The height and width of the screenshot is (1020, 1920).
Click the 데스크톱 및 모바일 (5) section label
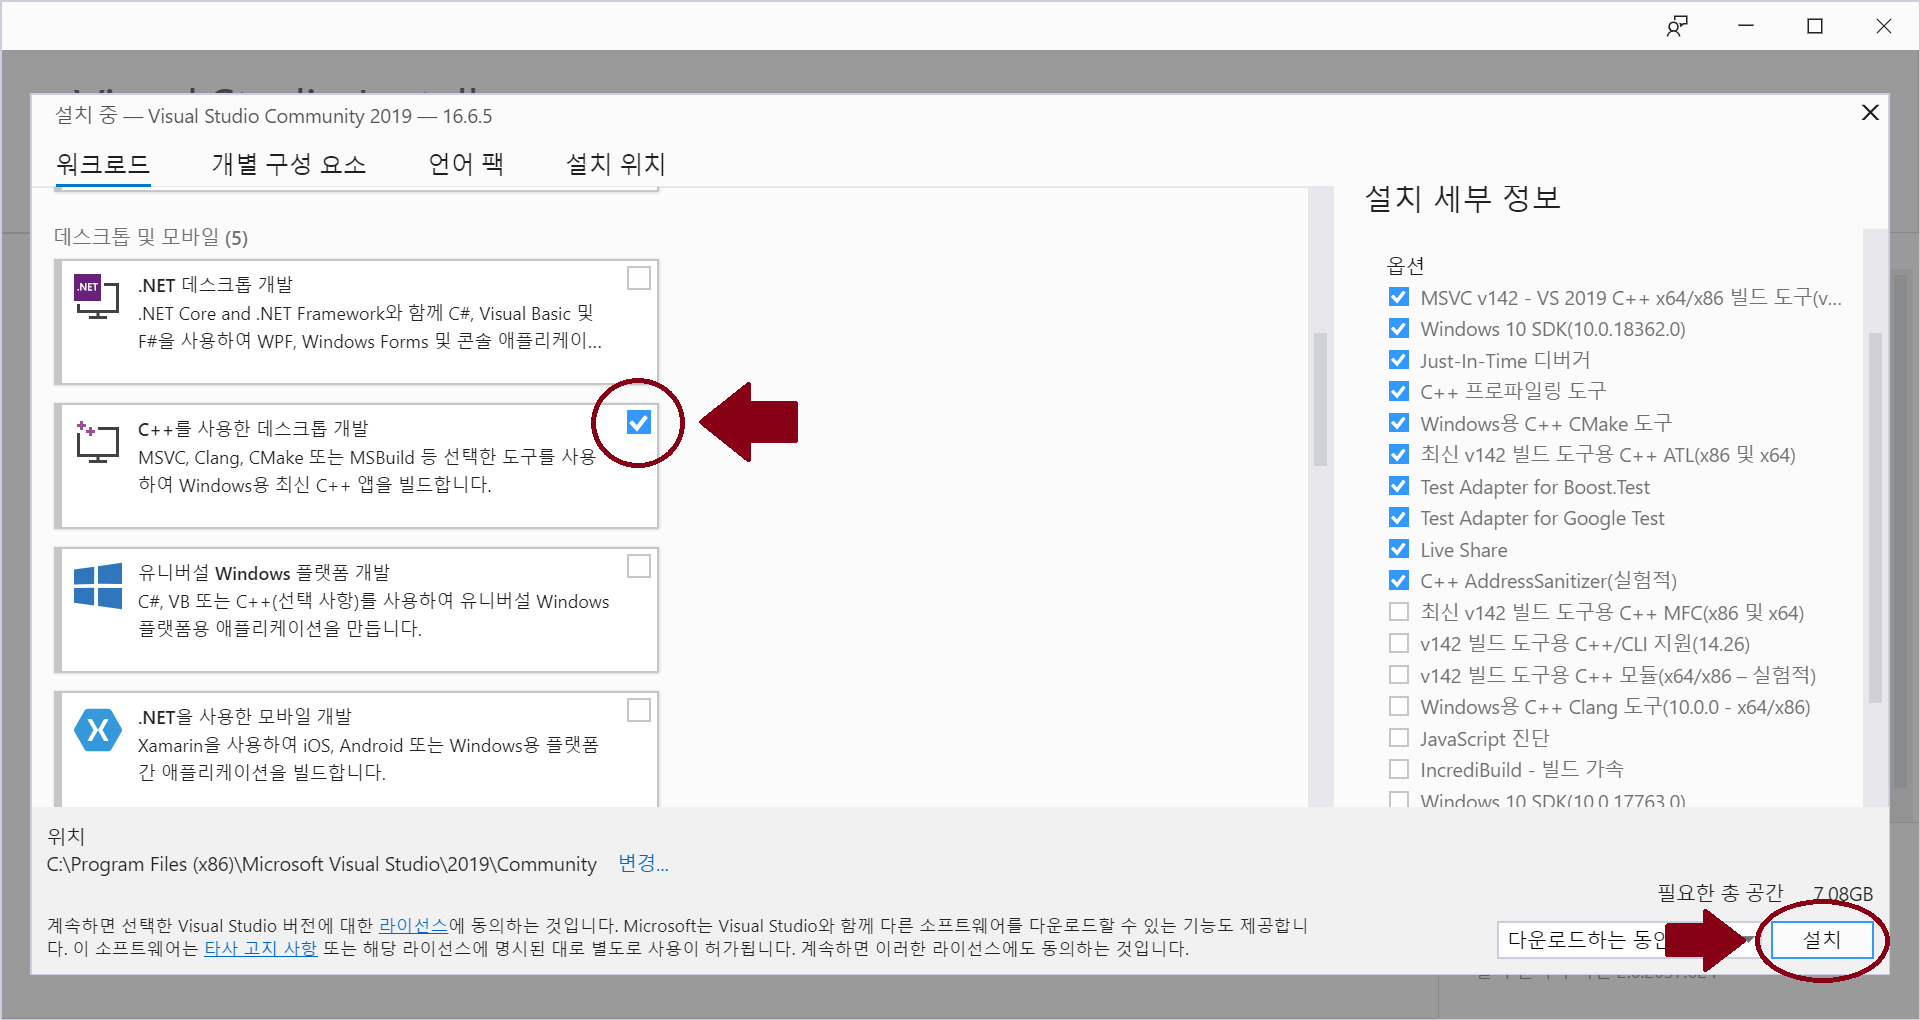[x=151, y=237]
